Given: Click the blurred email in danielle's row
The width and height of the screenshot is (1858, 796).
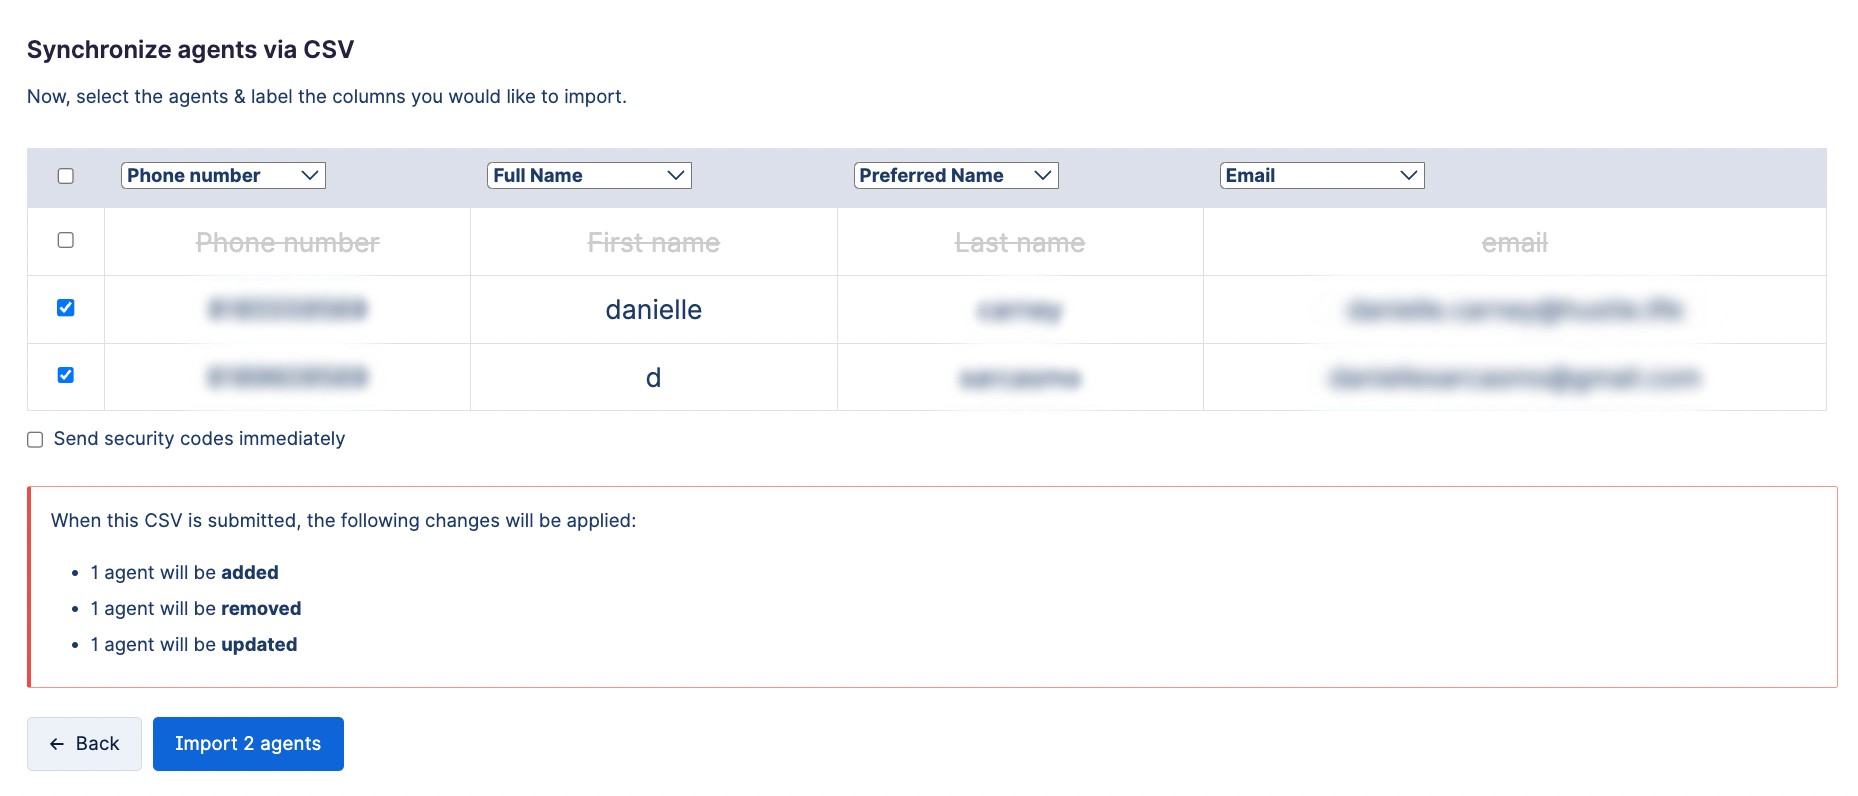Looking at the screenshot, I should (x=1515, y=310).
